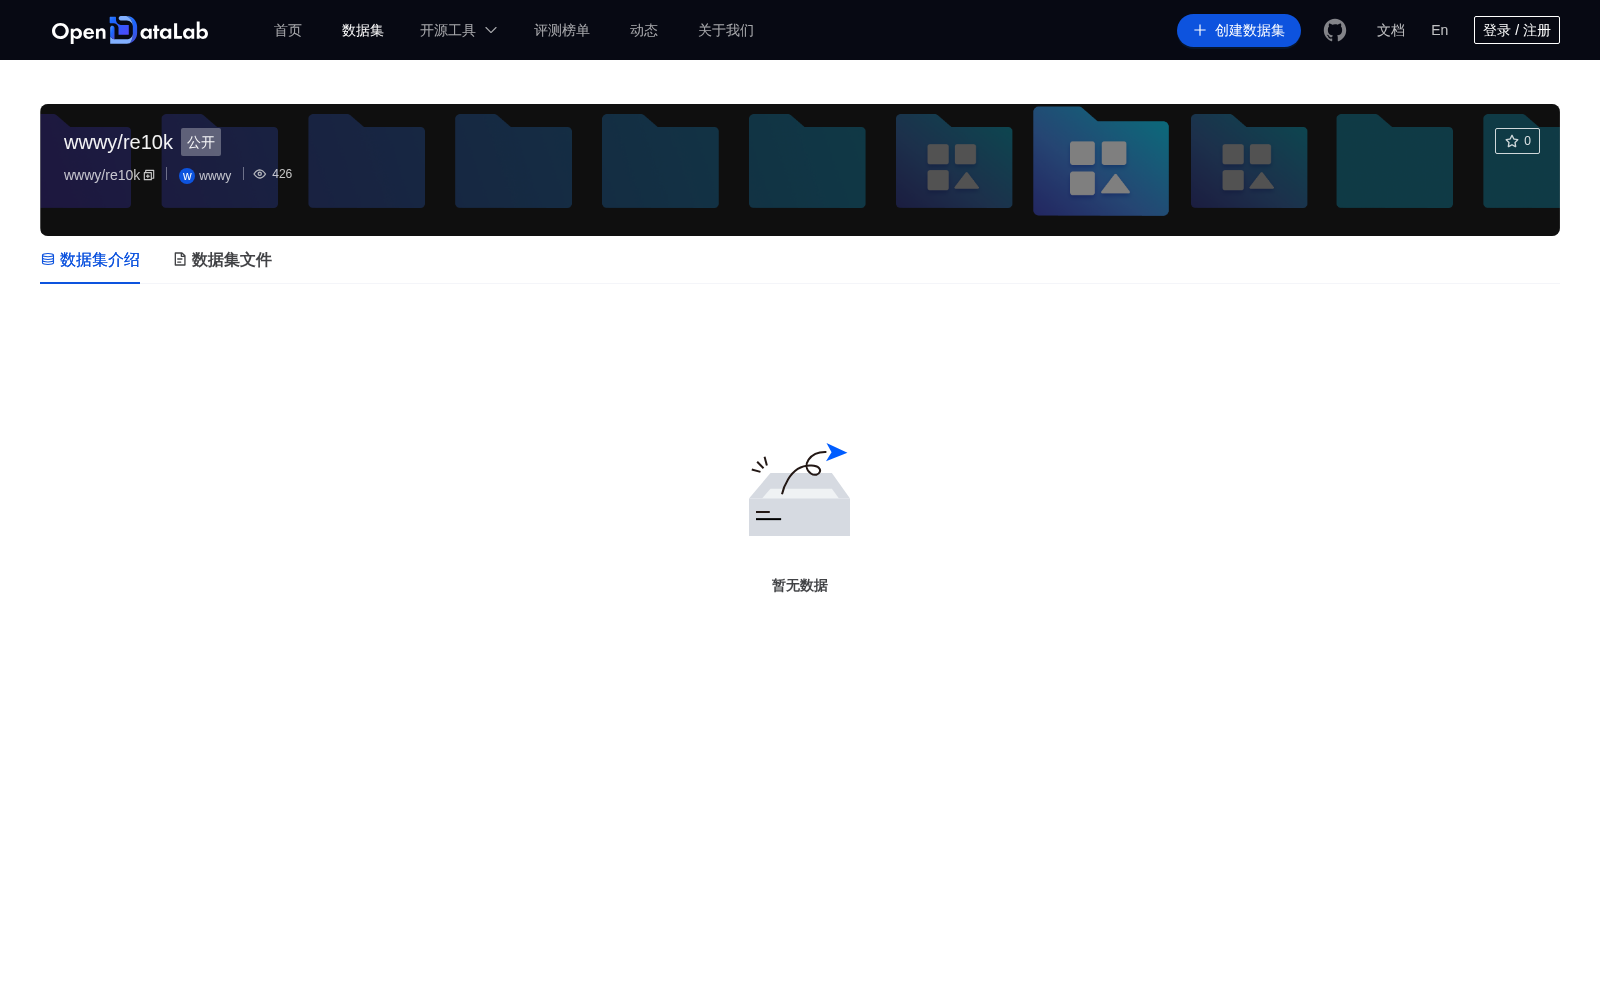1600x1000 pixels.
Task: Open 首页 nav item
Action: [x=288, y=30]
